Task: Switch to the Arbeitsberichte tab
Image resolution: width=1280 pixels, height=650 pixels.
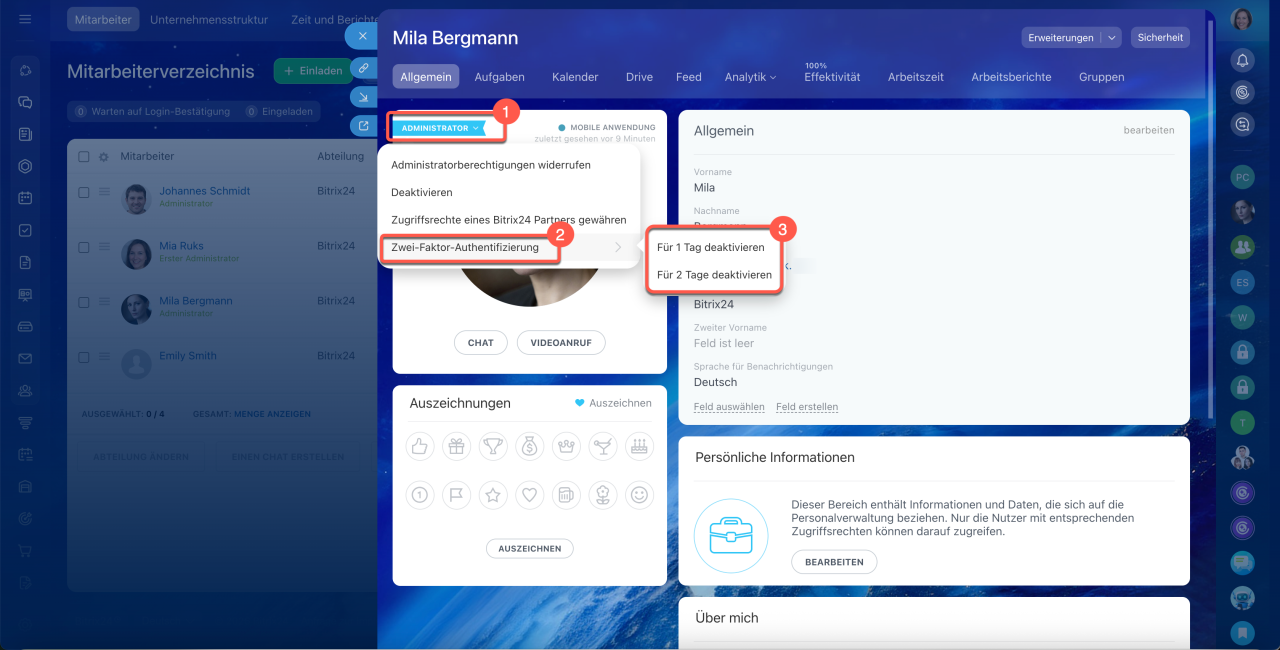Action: (x=1011, y=77)
